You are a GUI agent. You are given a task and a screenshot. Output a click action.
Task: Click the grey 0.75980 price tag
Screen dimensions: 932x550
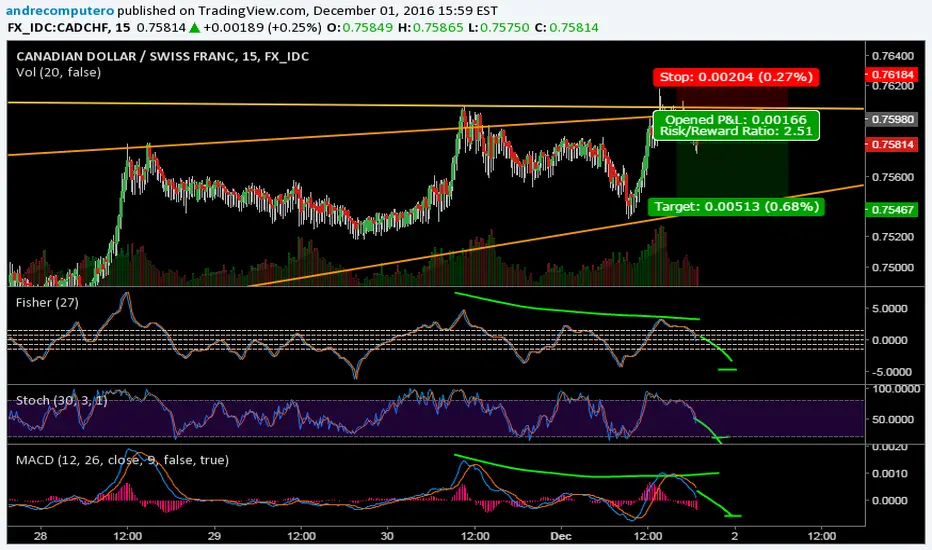click(x=892, y=120)
